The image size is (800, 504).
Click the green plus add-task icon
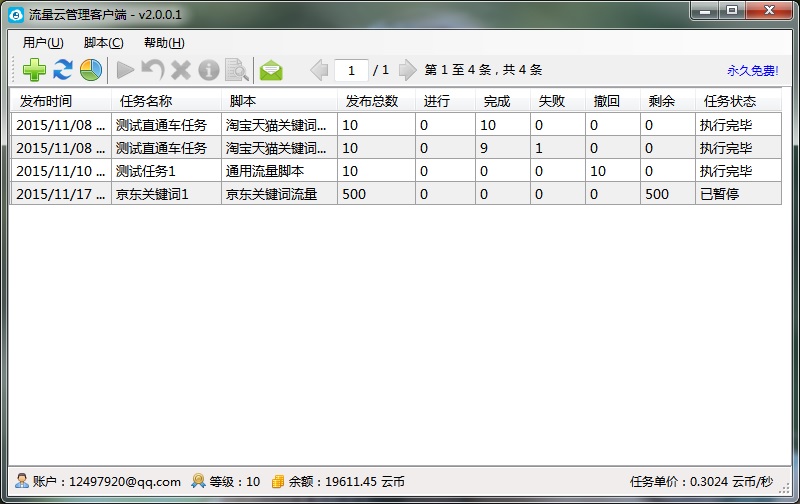[x=34, y=70]
